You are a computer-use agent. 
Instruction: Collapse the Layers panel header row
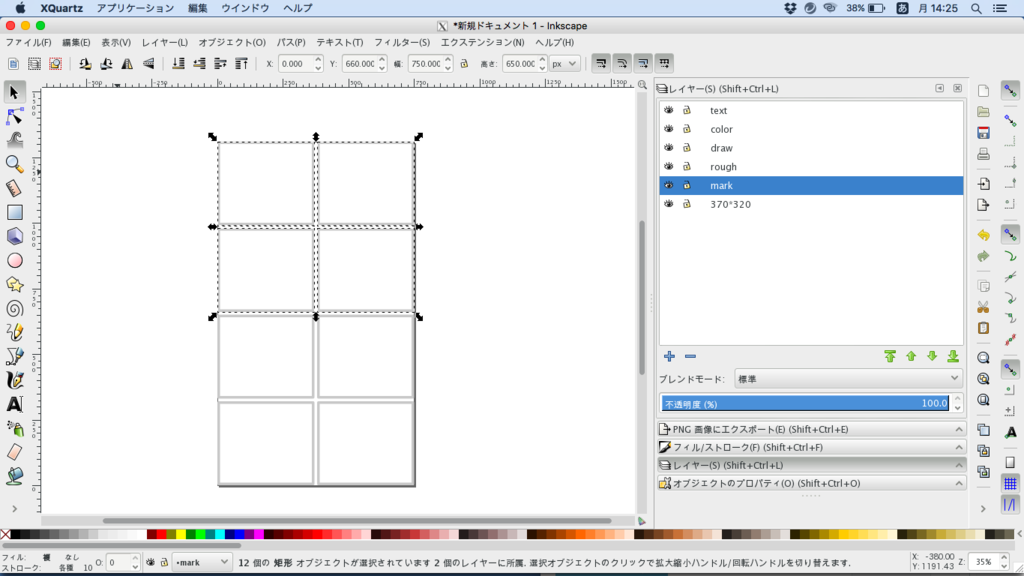tap(811, 465)
